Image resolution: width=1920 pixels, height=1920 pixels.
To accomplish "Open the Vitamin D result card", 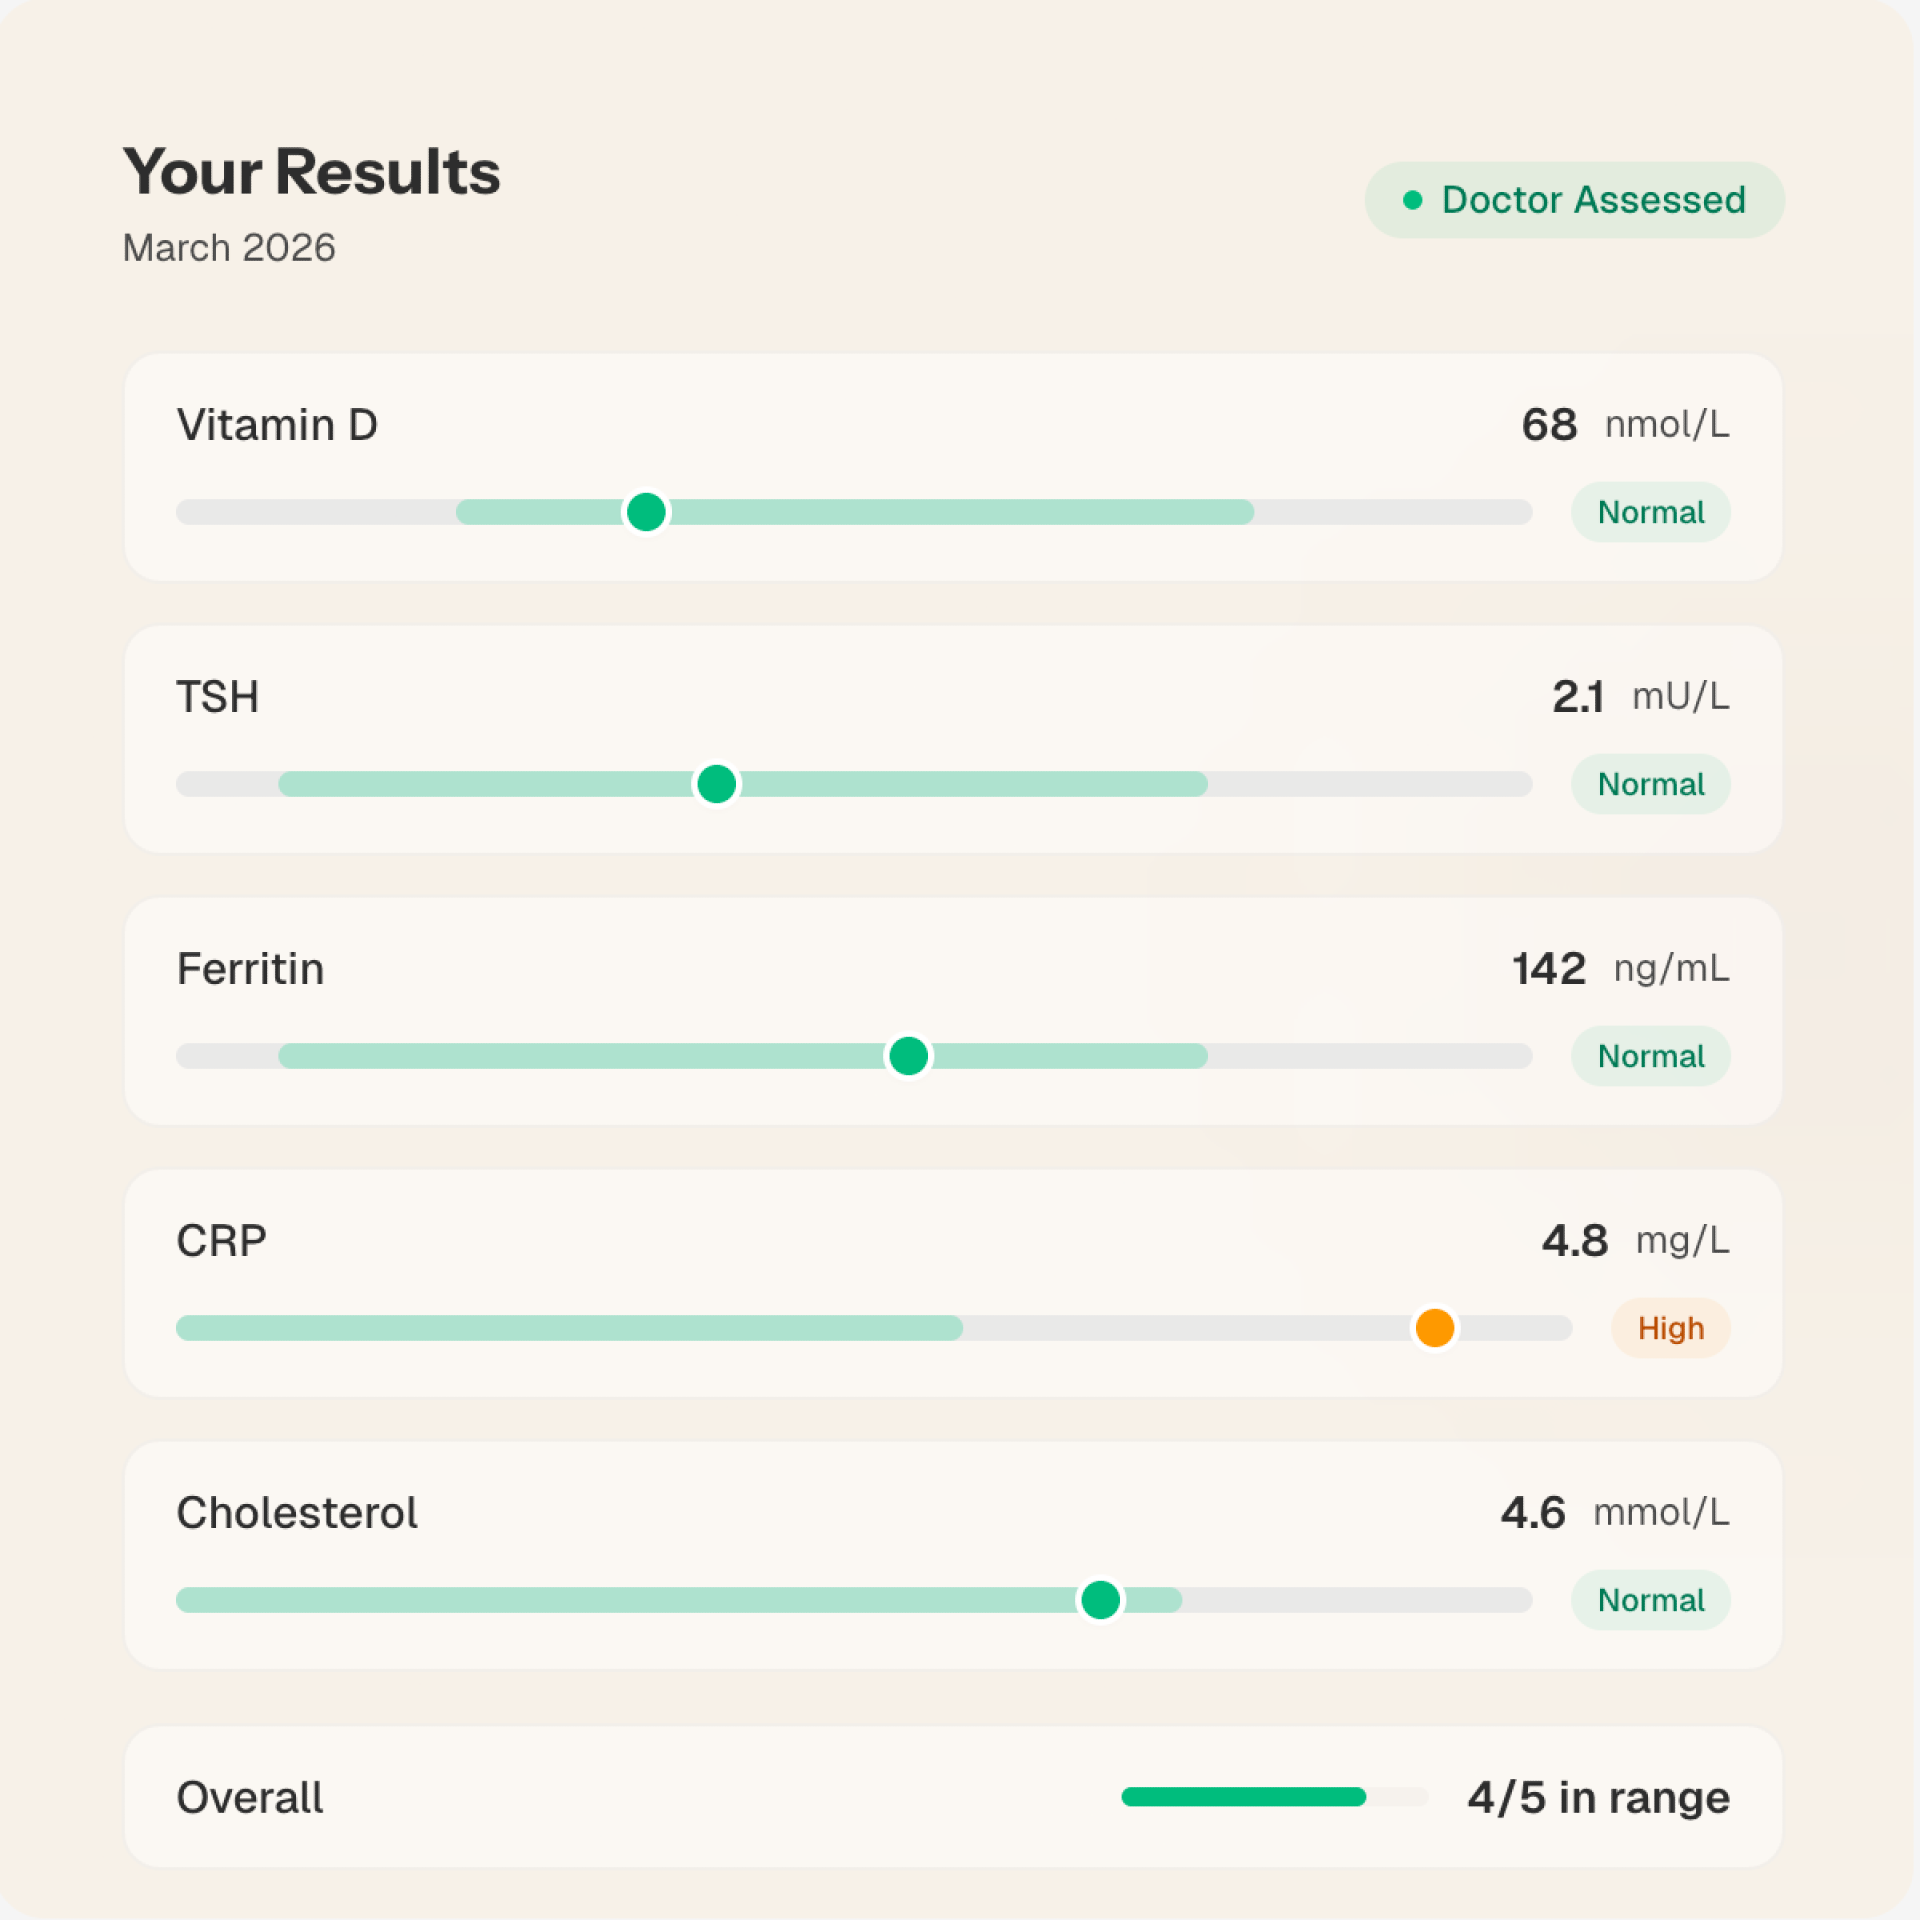I will pos(950,465).
